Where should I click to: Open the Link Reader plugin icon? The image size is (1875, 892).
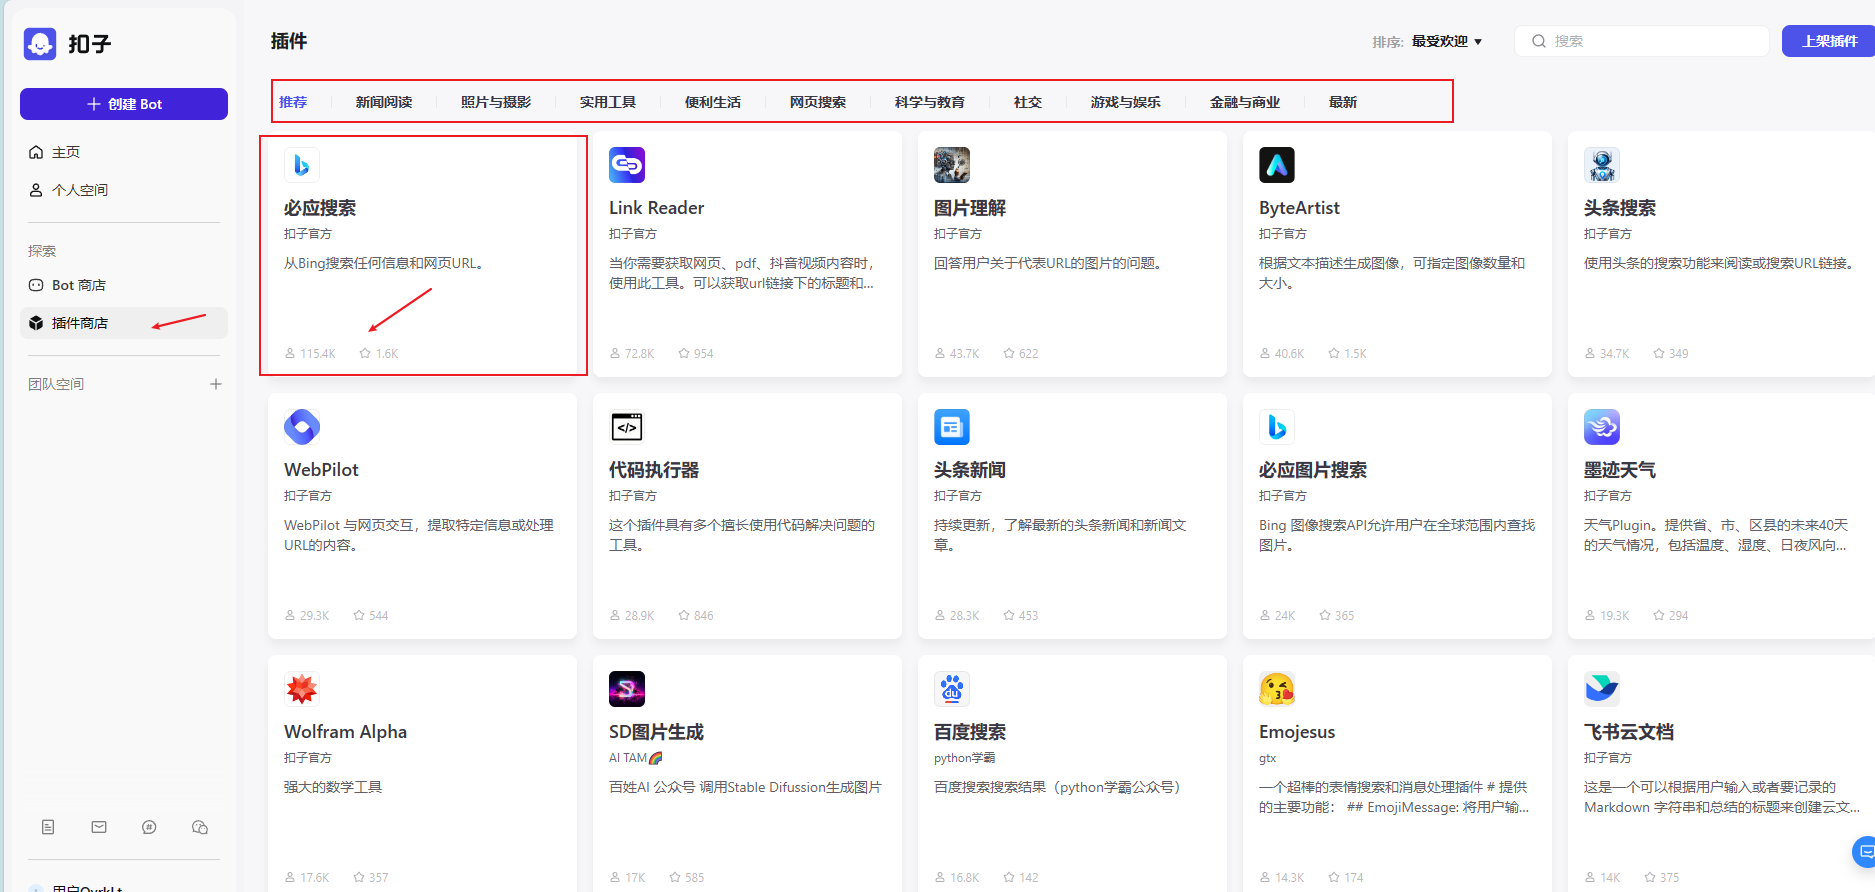[627, 165]
